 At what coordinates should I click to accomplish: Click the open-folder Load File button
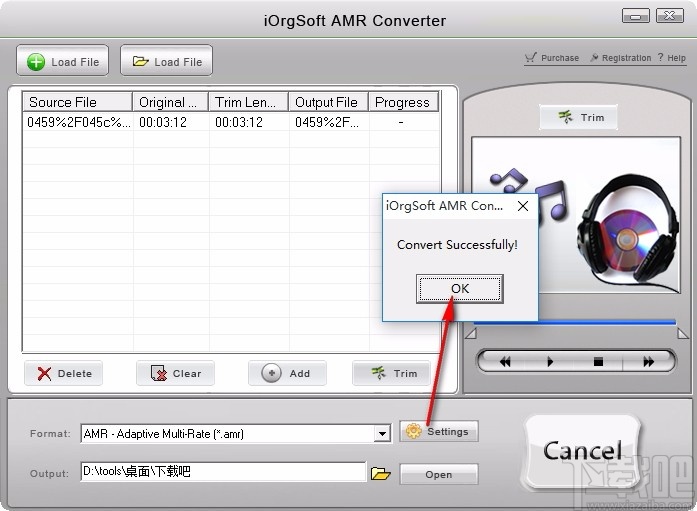click(166, 61)
